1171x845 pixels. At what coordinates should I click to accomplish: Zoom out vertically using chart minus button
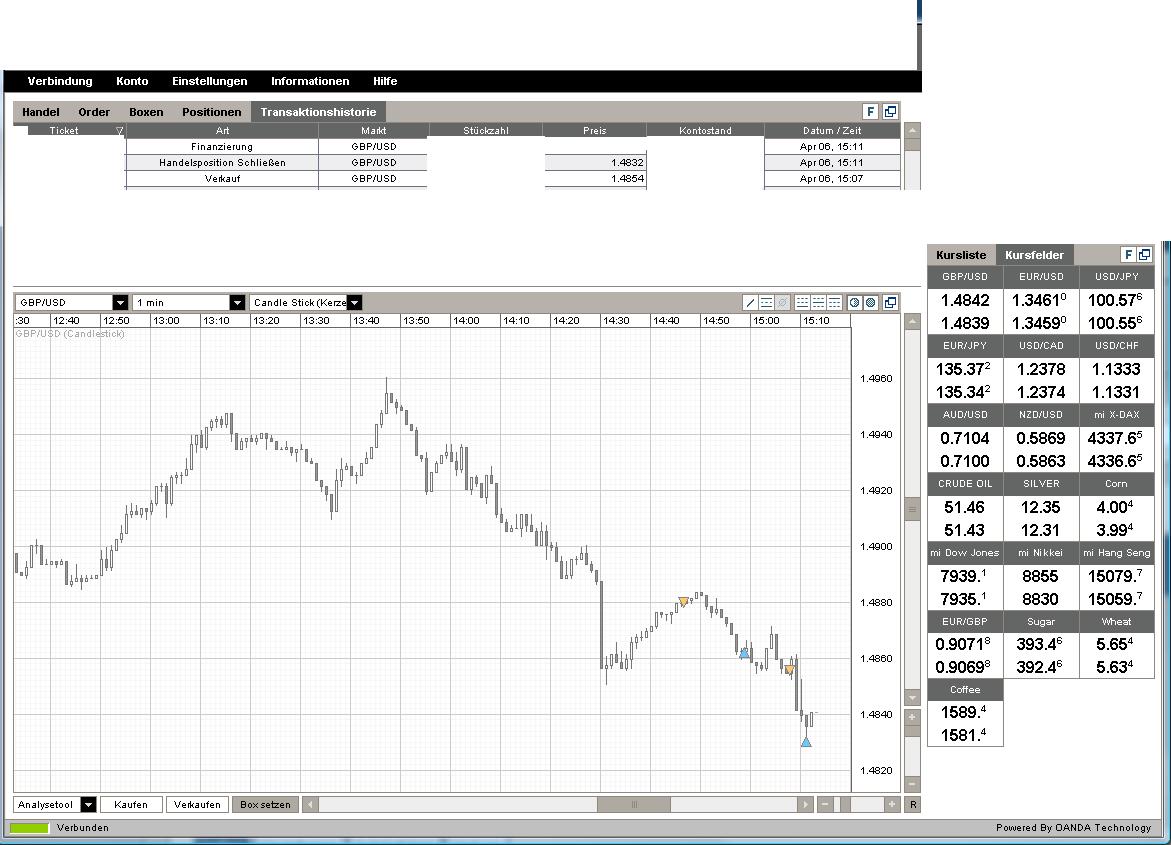tap(912, 784)
